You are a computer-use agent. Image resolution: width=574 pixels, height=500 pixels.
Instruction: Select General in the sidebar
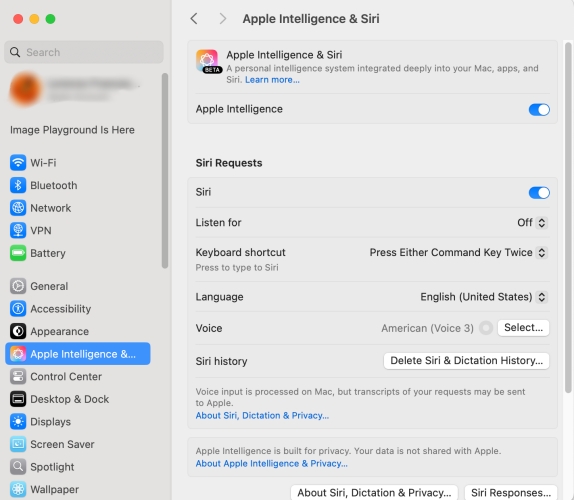pyautogui.click(x=78, y=286)
